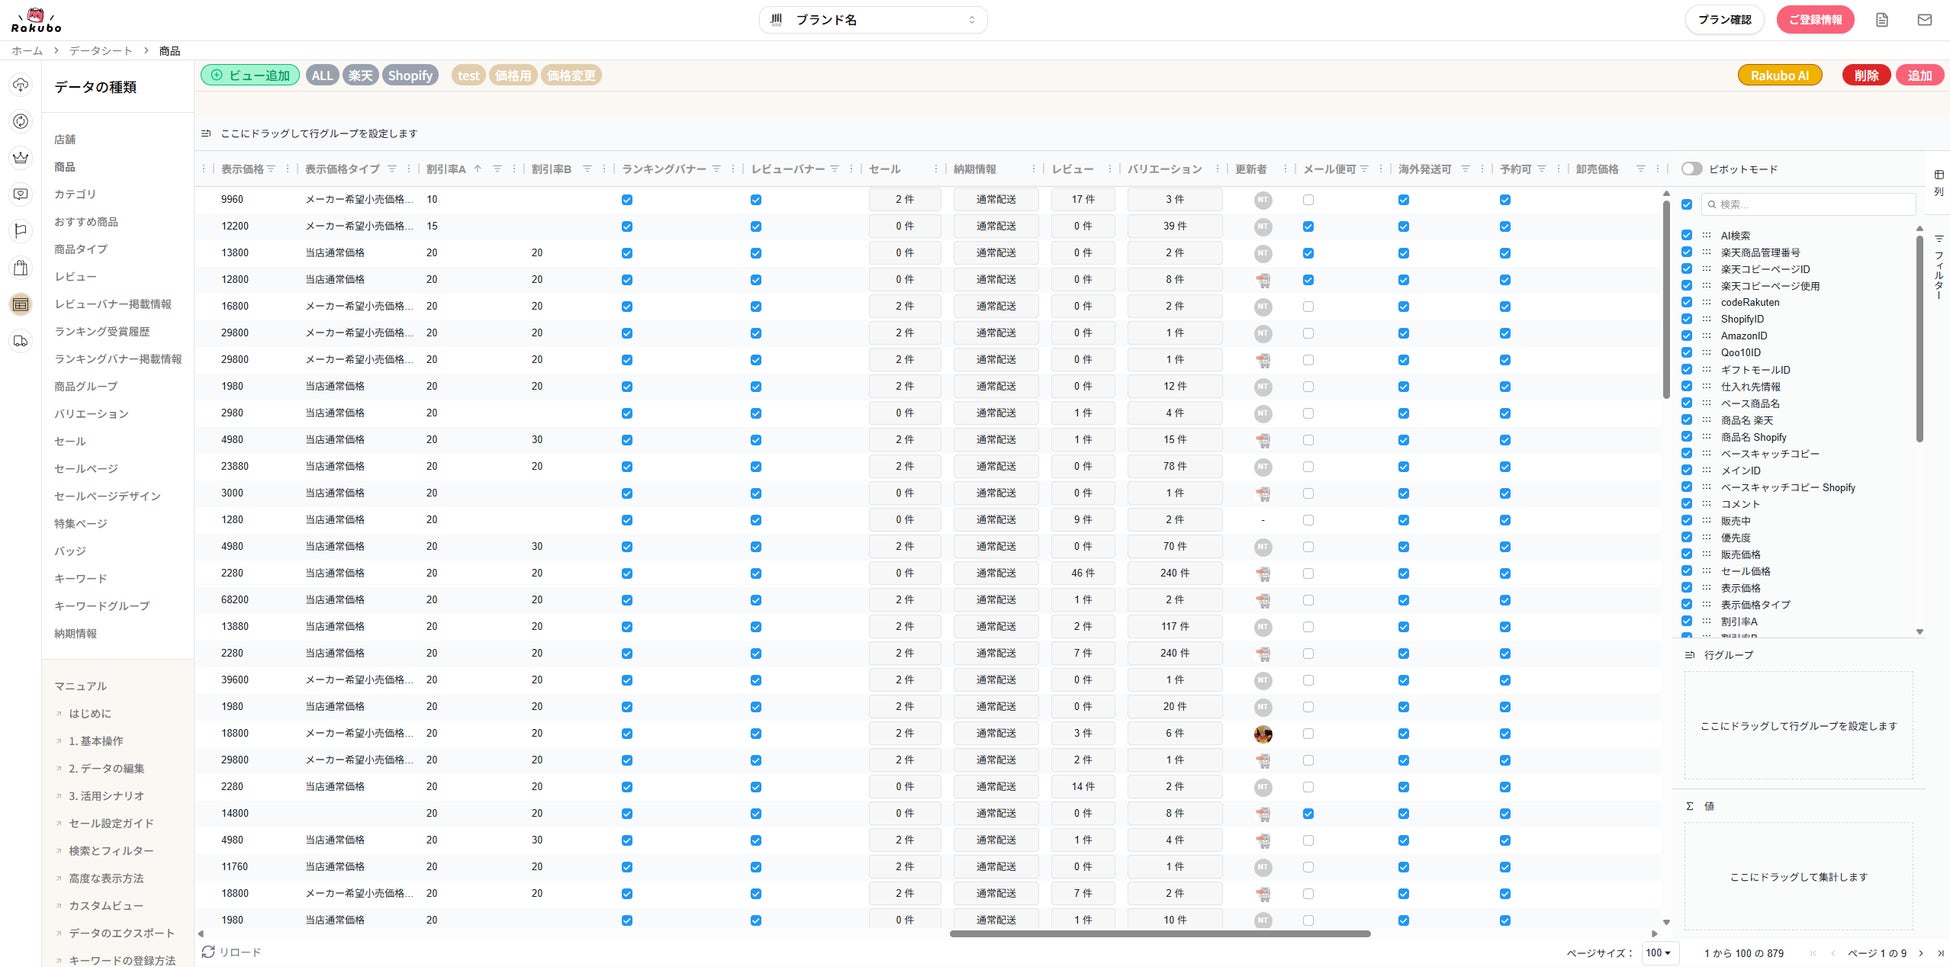Select the highlighted datasheet table icon
The width and height of the screenshot is (1950, 967).
tap(20, 305)
